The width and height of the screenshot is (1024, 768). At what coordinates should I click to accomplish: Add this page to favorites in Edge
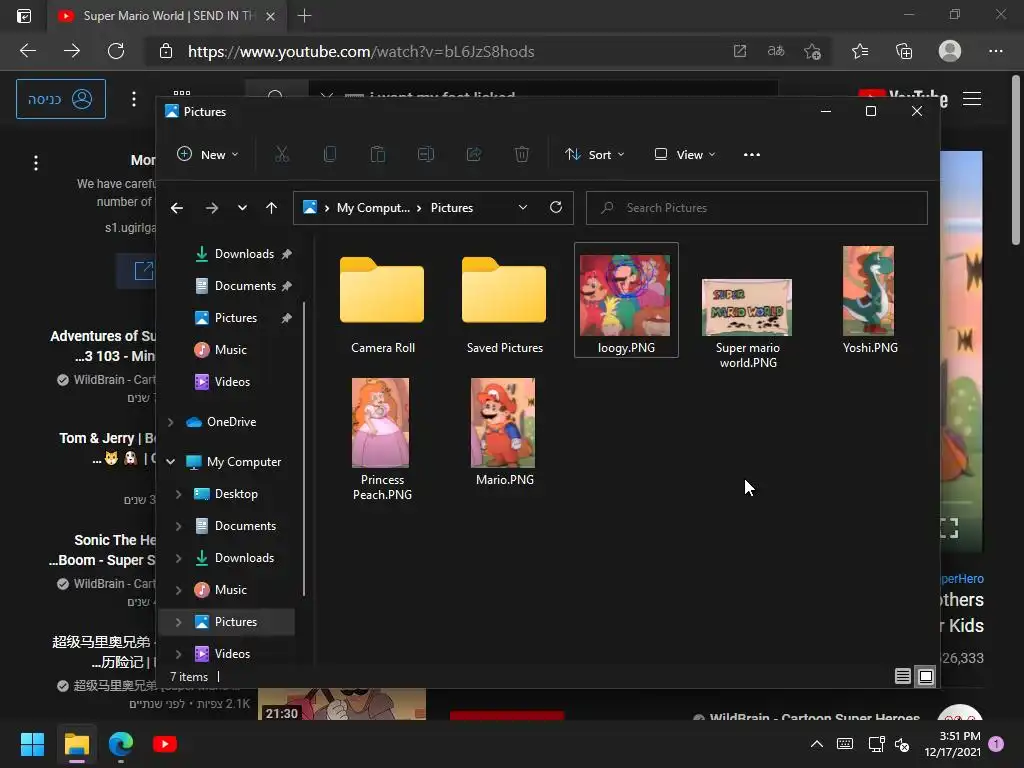click(812, 51)
